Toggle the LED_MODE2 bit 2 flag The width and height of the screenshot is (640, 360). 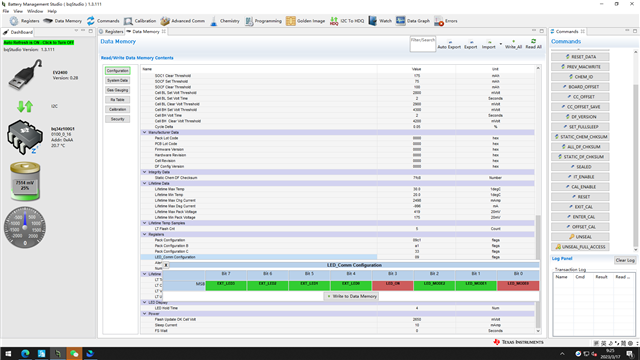(x=434, y=285)
